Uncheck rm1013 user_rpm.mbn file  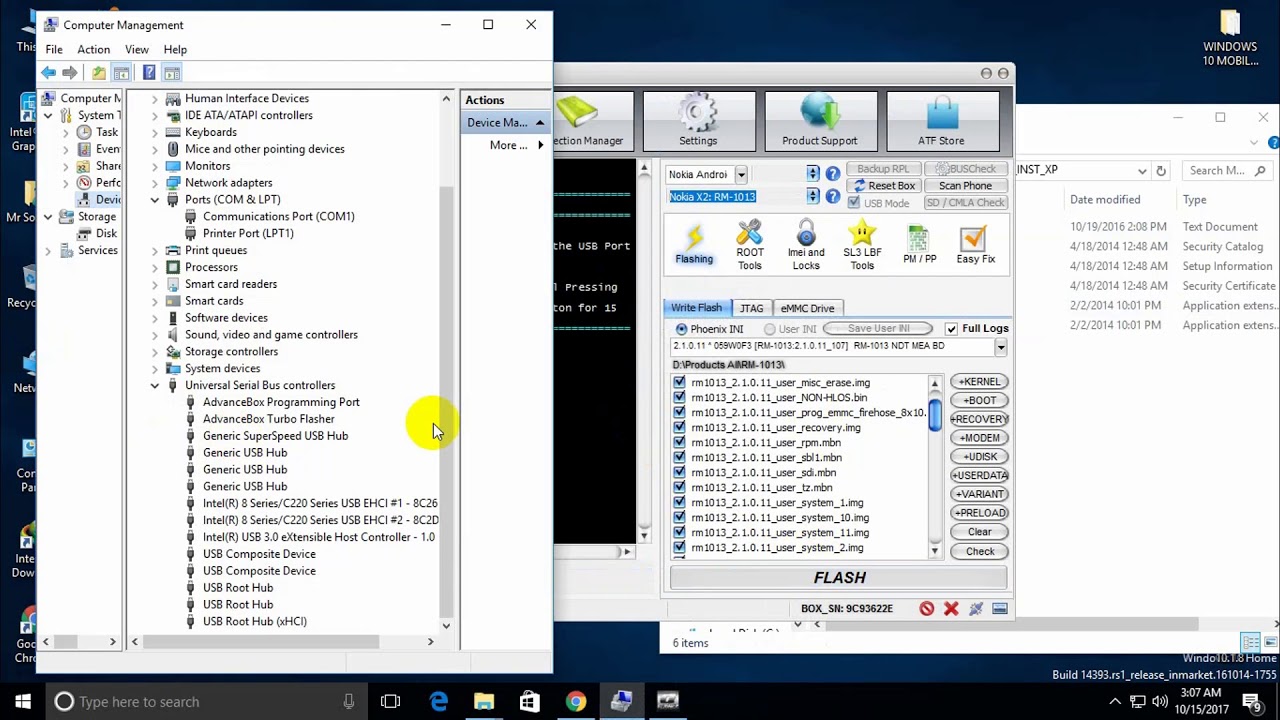(680, 443)
